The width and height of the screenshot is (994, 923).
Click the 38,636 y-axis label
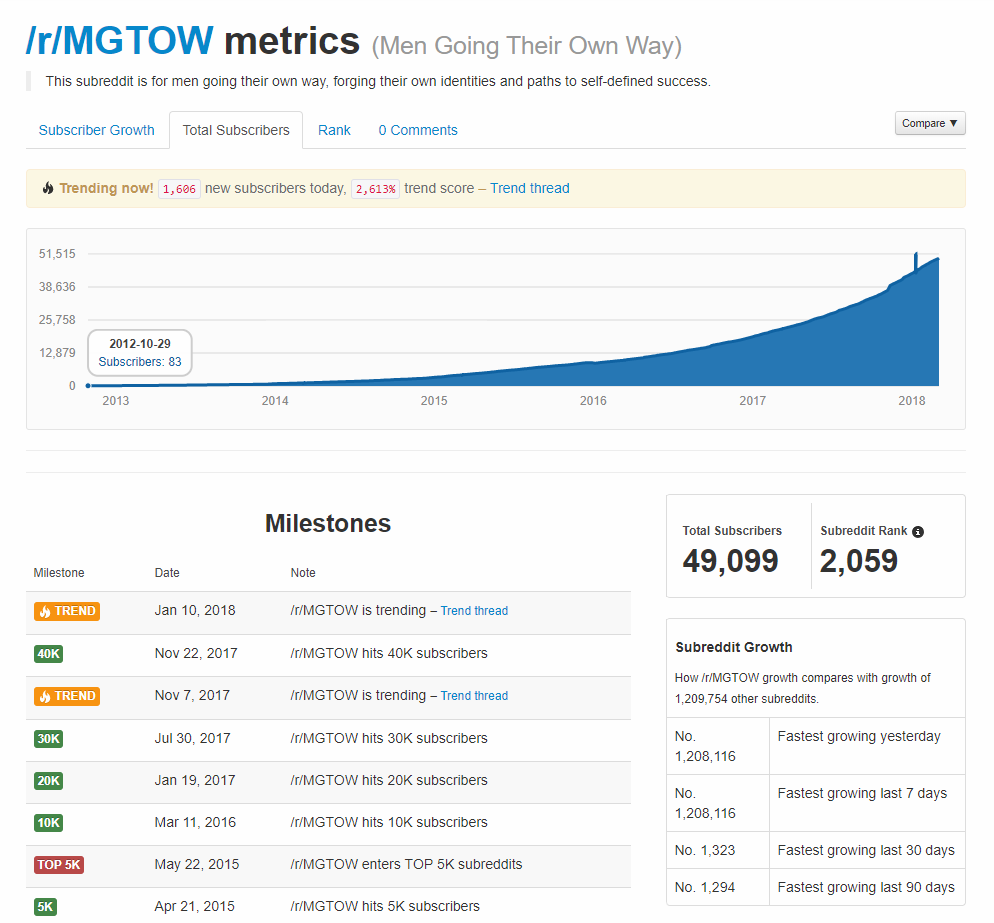[57, 287]
